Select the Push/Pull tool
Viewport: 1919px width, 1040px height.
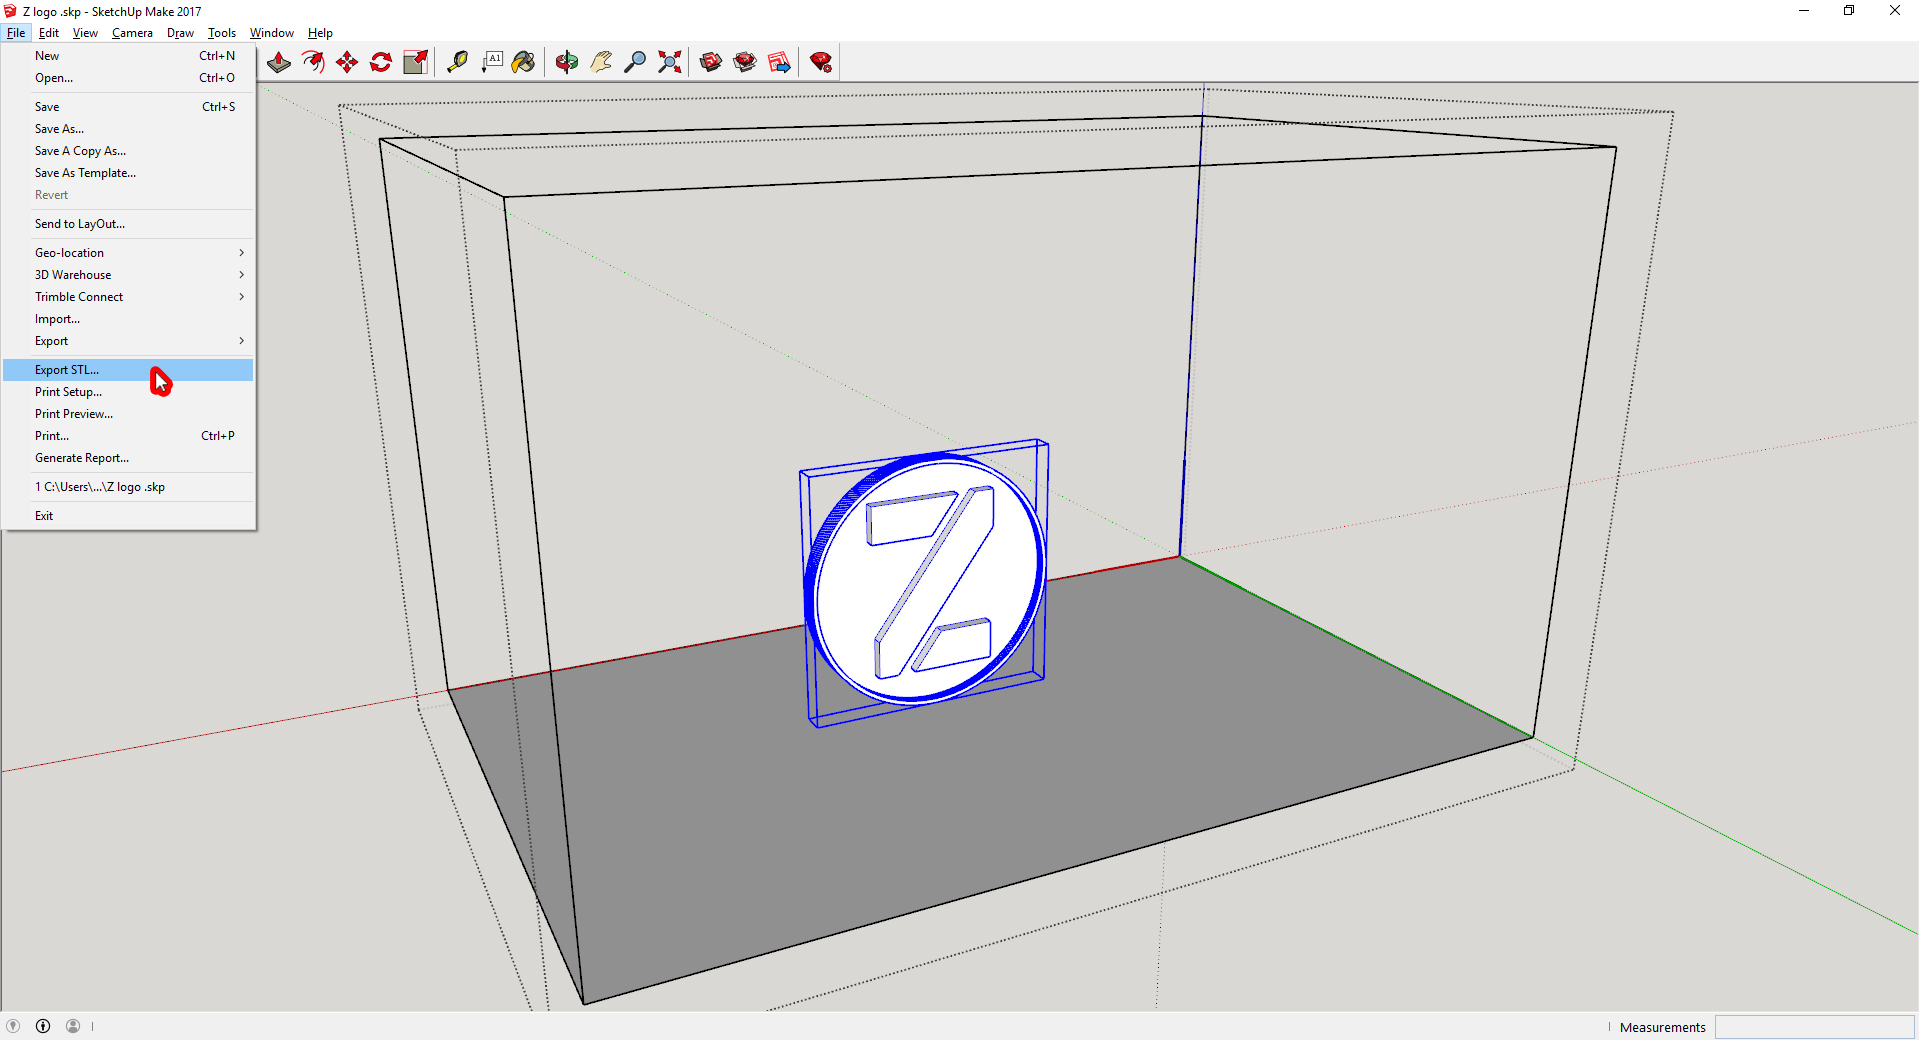(x=279, y=63)
